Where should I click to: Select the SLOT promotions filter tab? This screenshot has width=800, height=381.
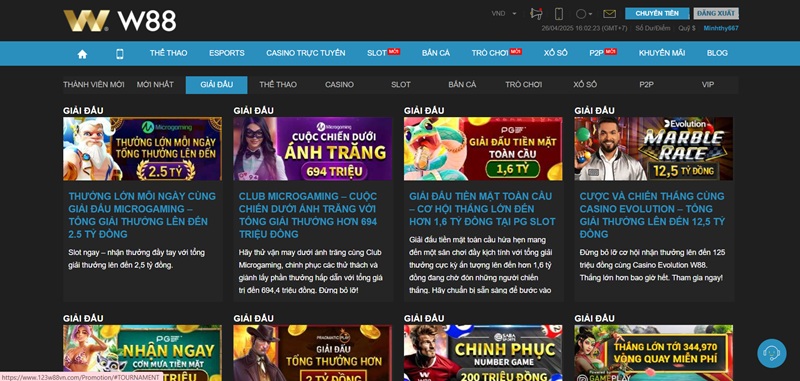[x=401, y=85]
